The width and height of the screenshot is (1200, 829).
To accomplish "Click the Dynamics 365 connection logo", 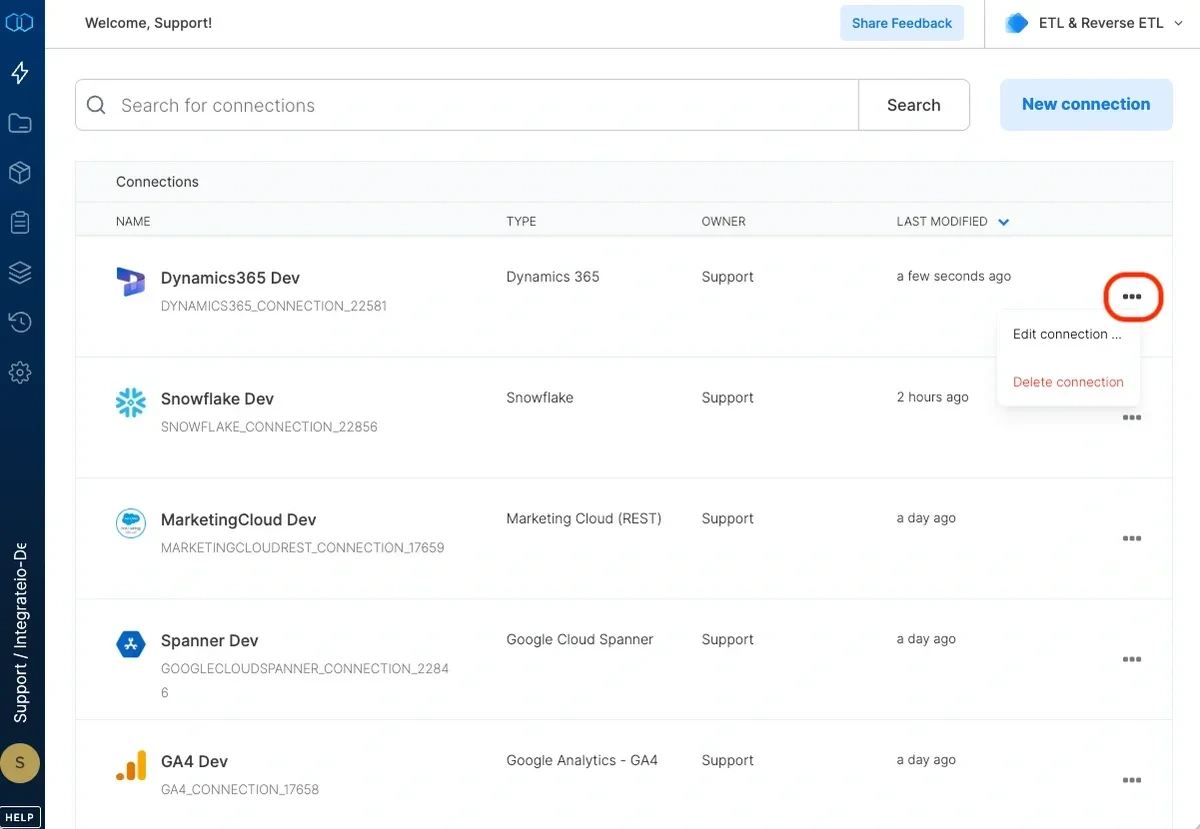I will click(x=131, y=282).
